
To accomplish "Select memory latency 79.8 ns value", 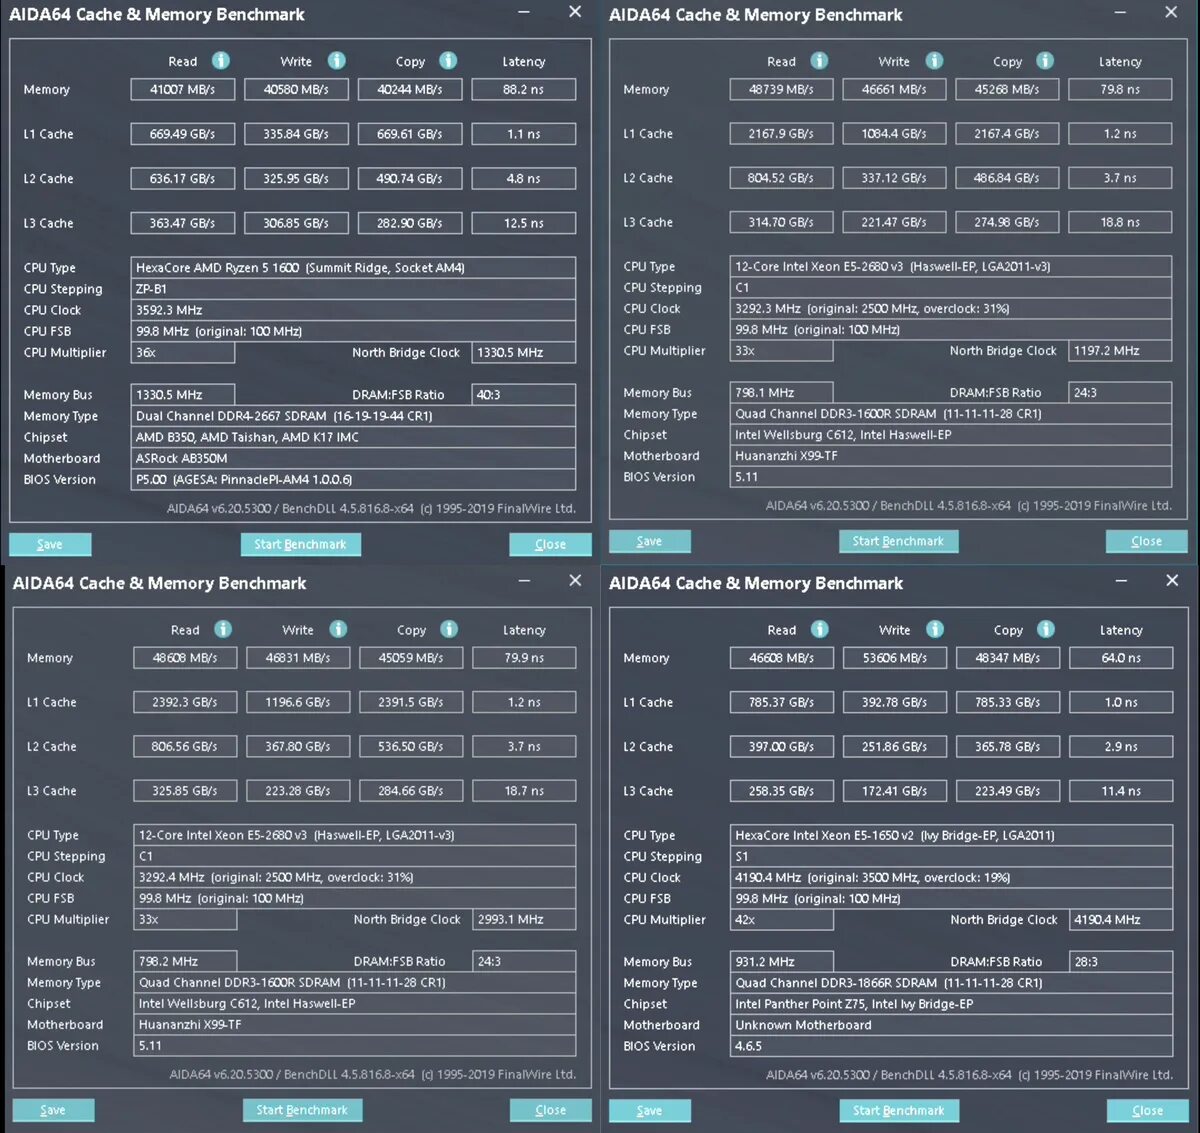I will tap(1120, 89).
